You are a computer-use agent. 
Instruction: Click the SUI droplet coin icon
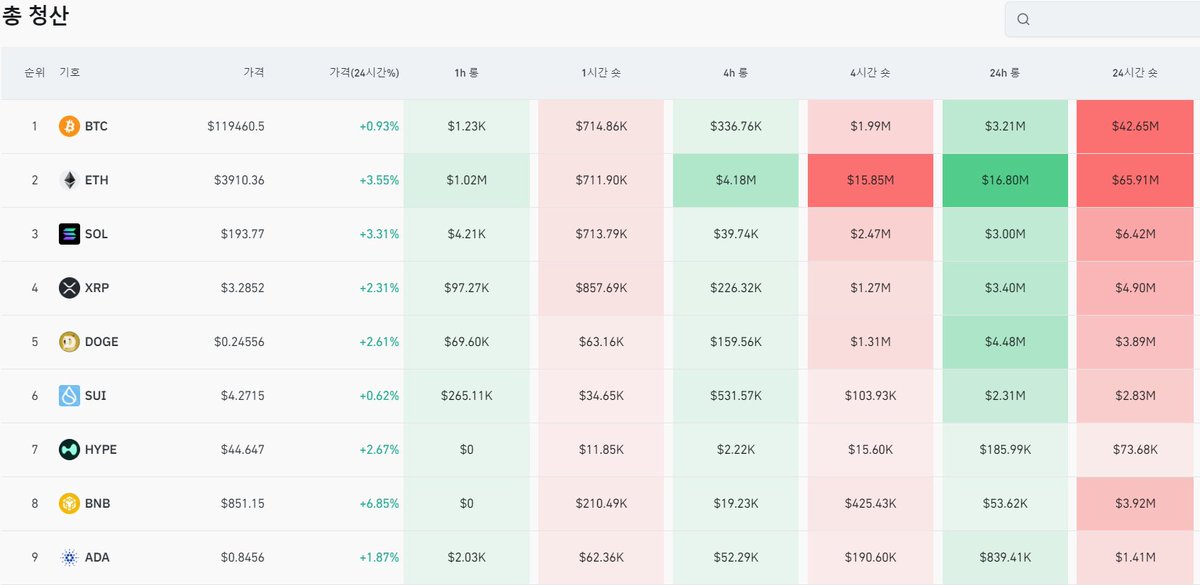coord(69,396)
